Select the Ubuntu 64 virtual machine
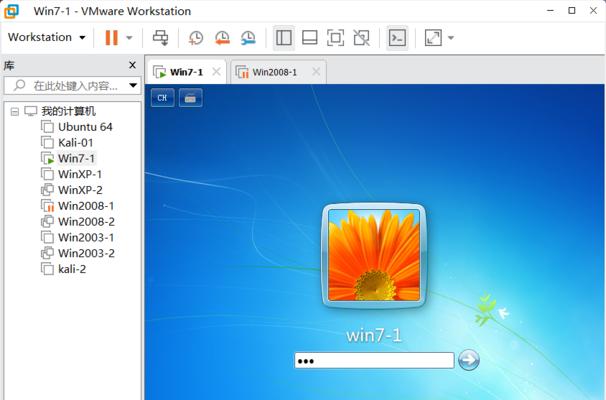The height and width of the screenshot is (400, 606). pyautogui.click(x=85, y=127)
